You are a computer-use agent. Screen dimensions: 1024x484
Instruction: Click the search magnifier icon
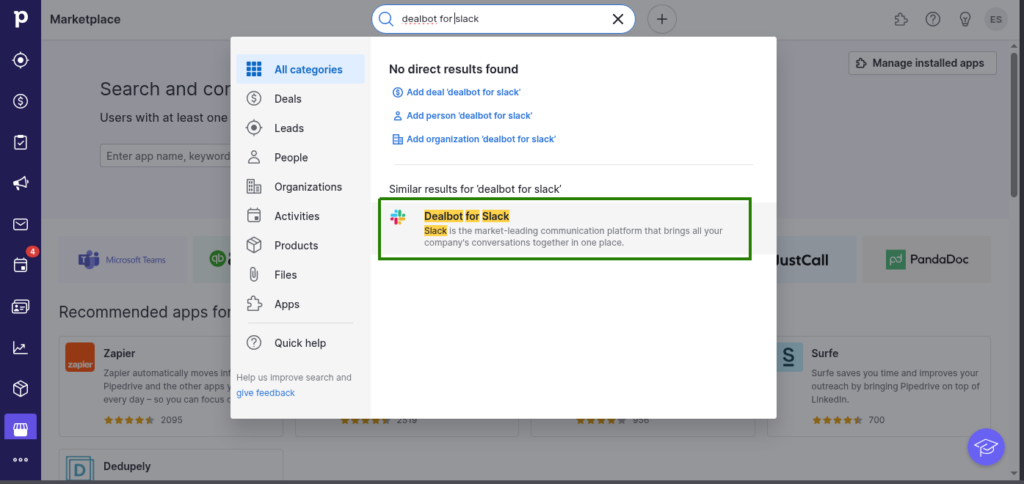coord(386,19)
